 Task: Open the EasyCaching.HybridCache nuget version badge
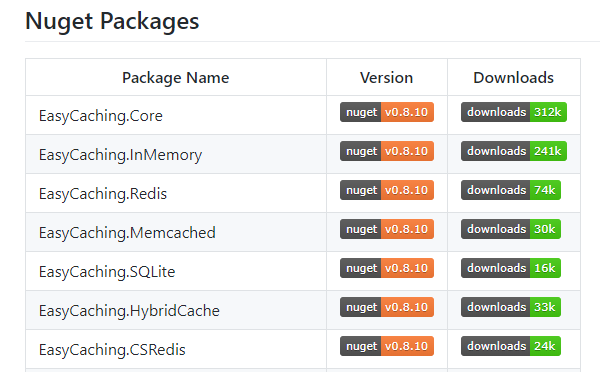(387, 307)
